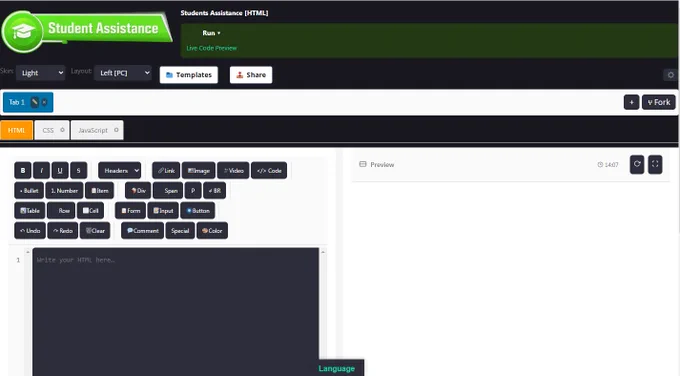Viewport: 680px width, 376px height.
Task: Expand the Run dropdown menu
Action: (x=211, y=33)
